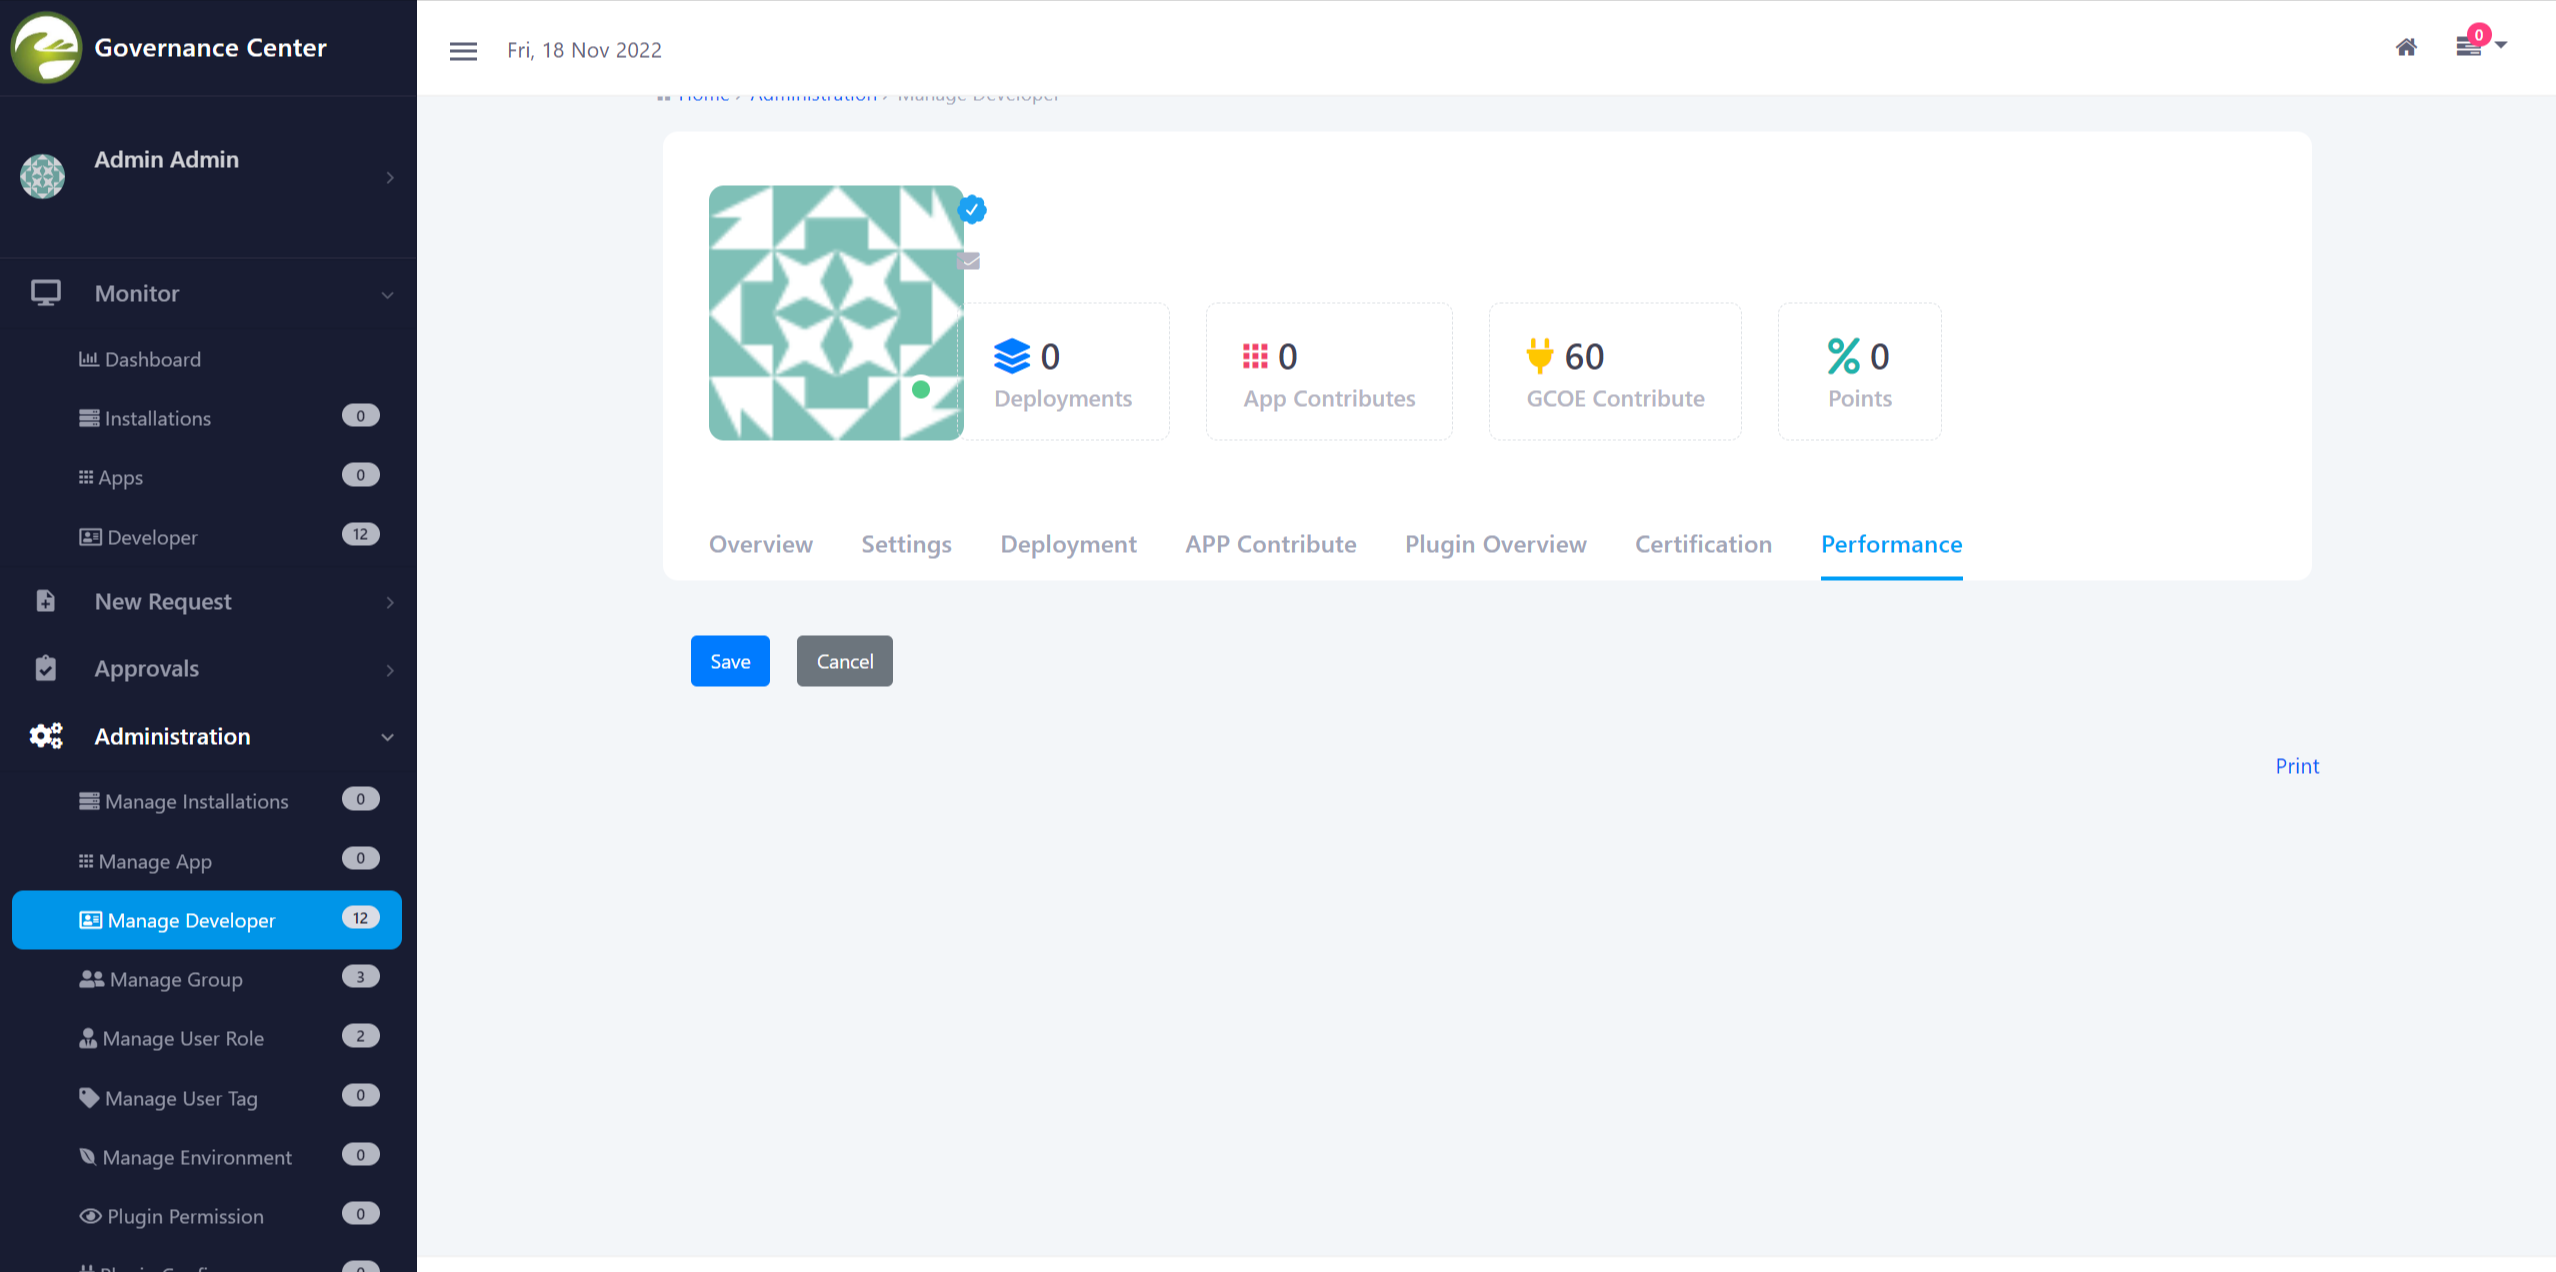
Task: Click the green online status dot
Action: point(921,390)
